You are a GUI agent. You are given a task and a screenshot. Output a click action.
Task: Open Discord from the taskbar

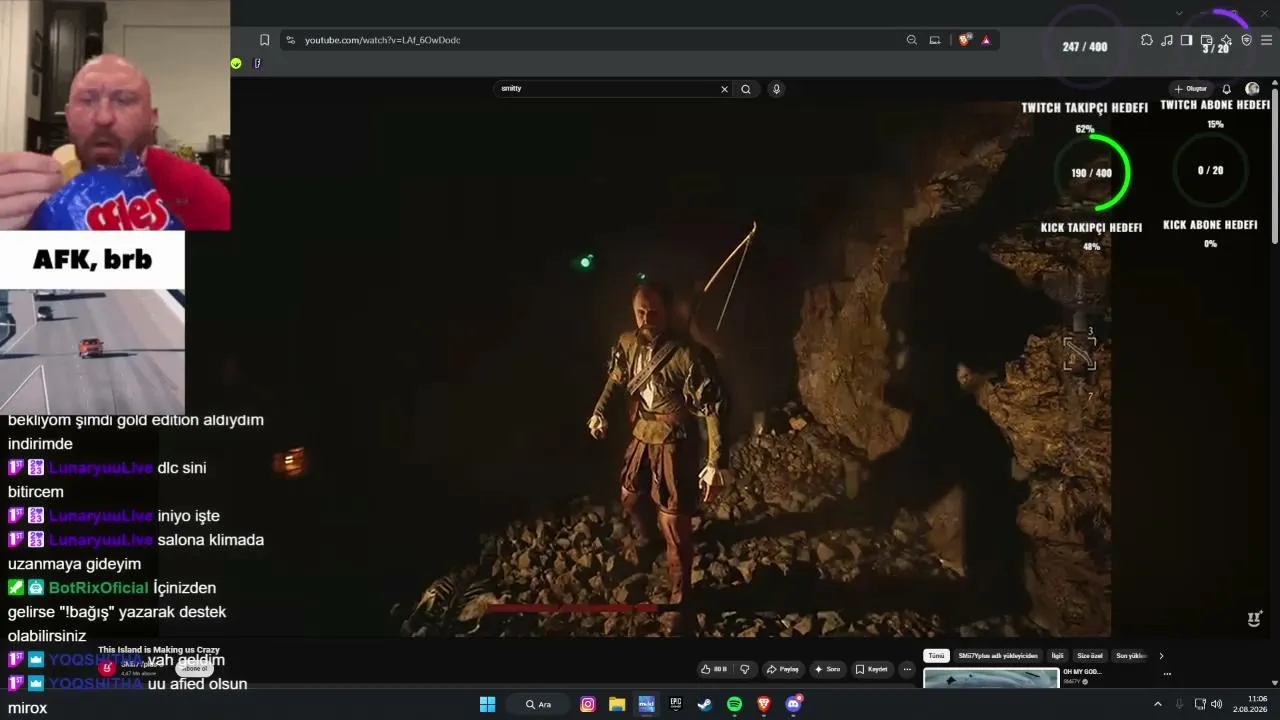point(793,704)
